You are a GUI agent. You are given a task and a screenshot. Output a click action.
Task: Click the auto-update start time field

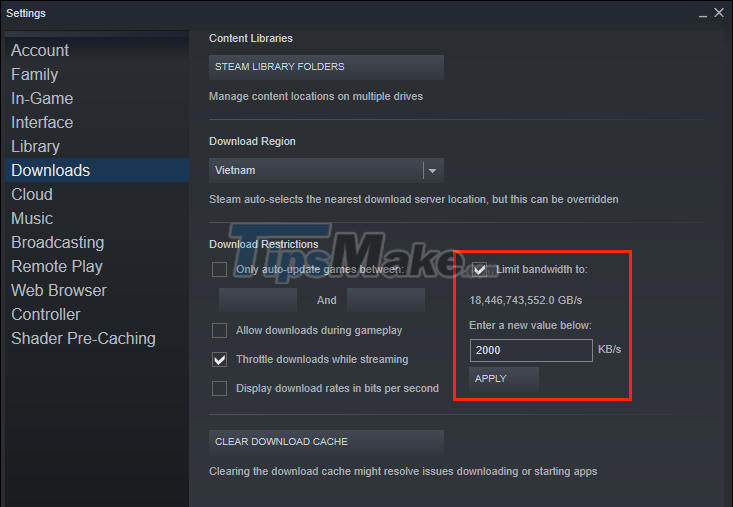(258, 300)
